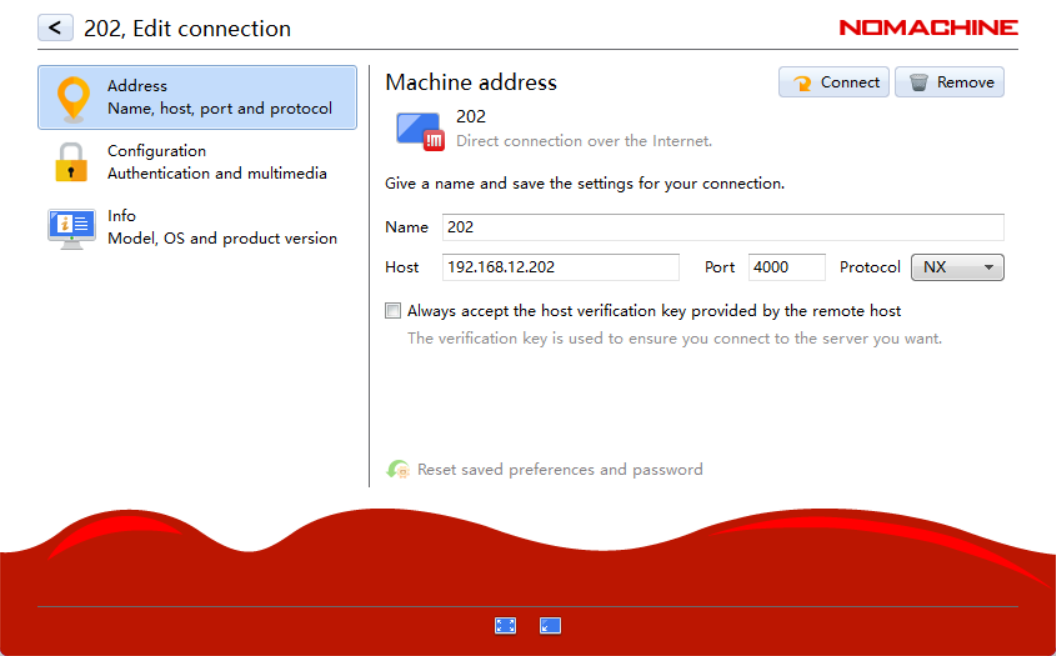
Task: Connect to the 202 machine
Action: [834, 82]
